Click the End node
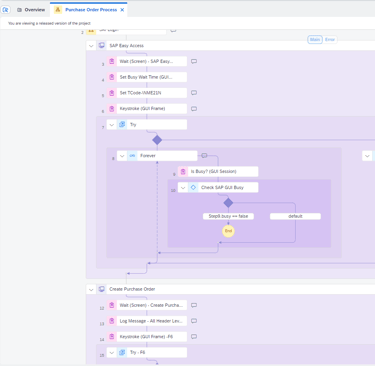This screenshot has width=375, height=366. coord(228,231)
